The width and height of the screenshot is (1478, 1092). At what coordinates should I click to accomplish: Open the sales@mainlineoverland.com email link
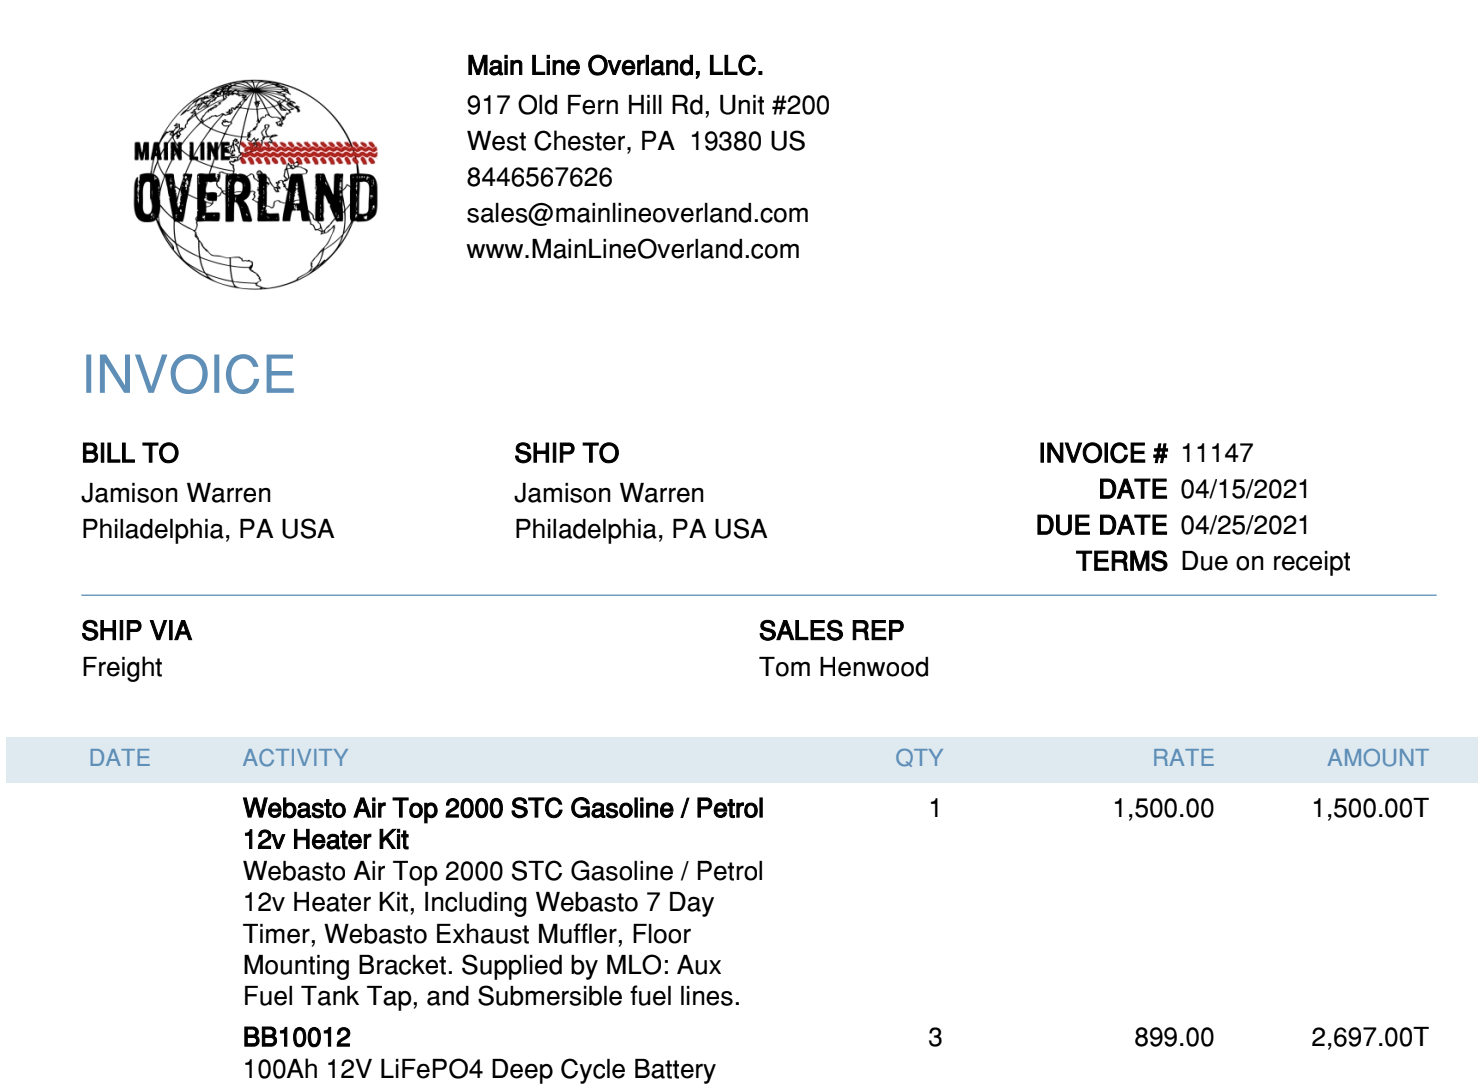[637, 213]
